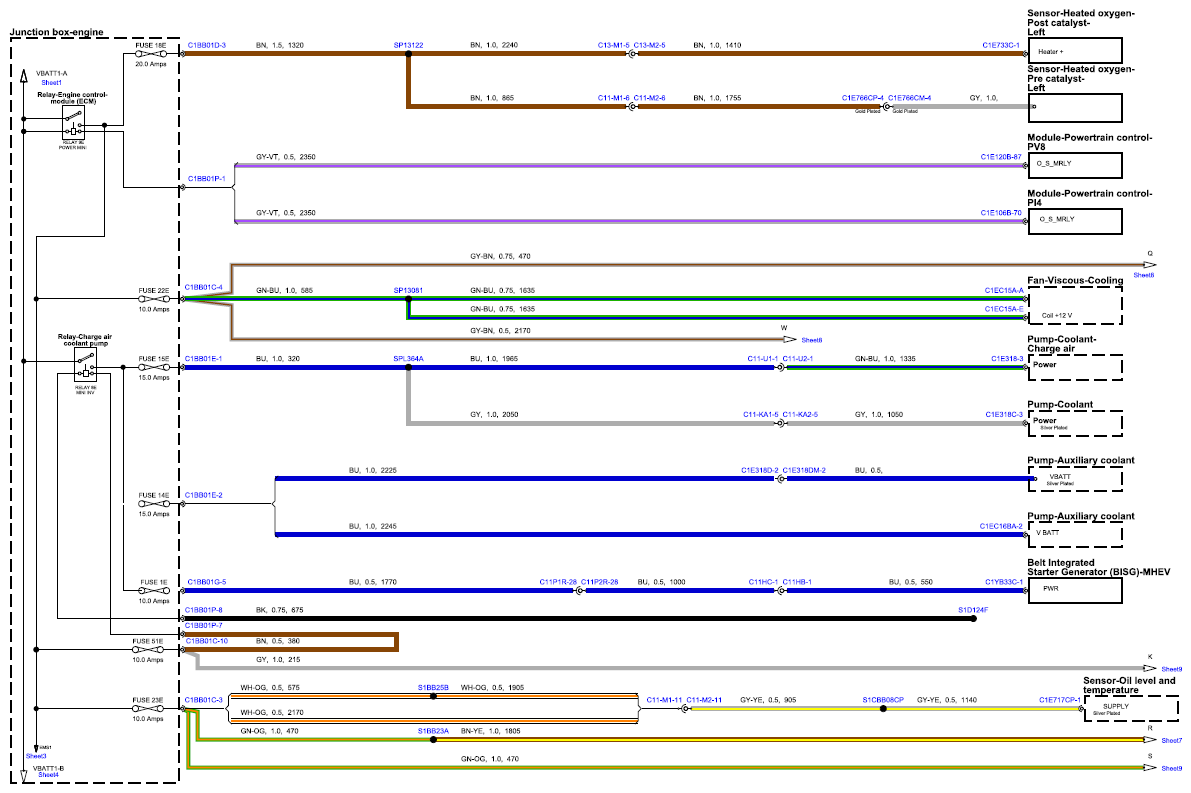This screenshot has height=793, width=1191.
Task: Click the VBATT1-A upward arrow
Action: click(24, 76)
